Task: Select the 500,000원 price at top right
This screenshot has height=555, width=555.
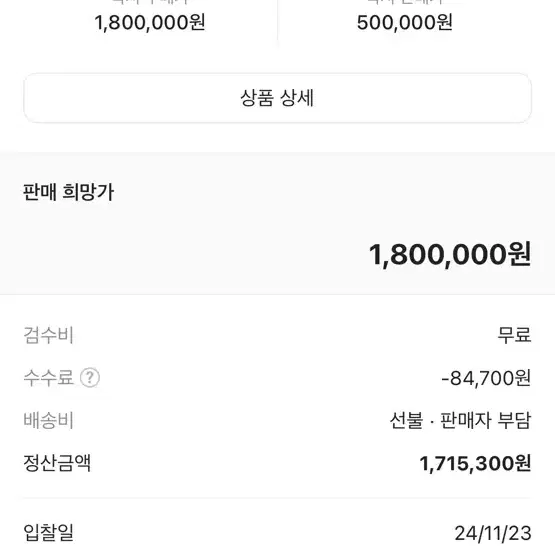Action: pos(405,23)
